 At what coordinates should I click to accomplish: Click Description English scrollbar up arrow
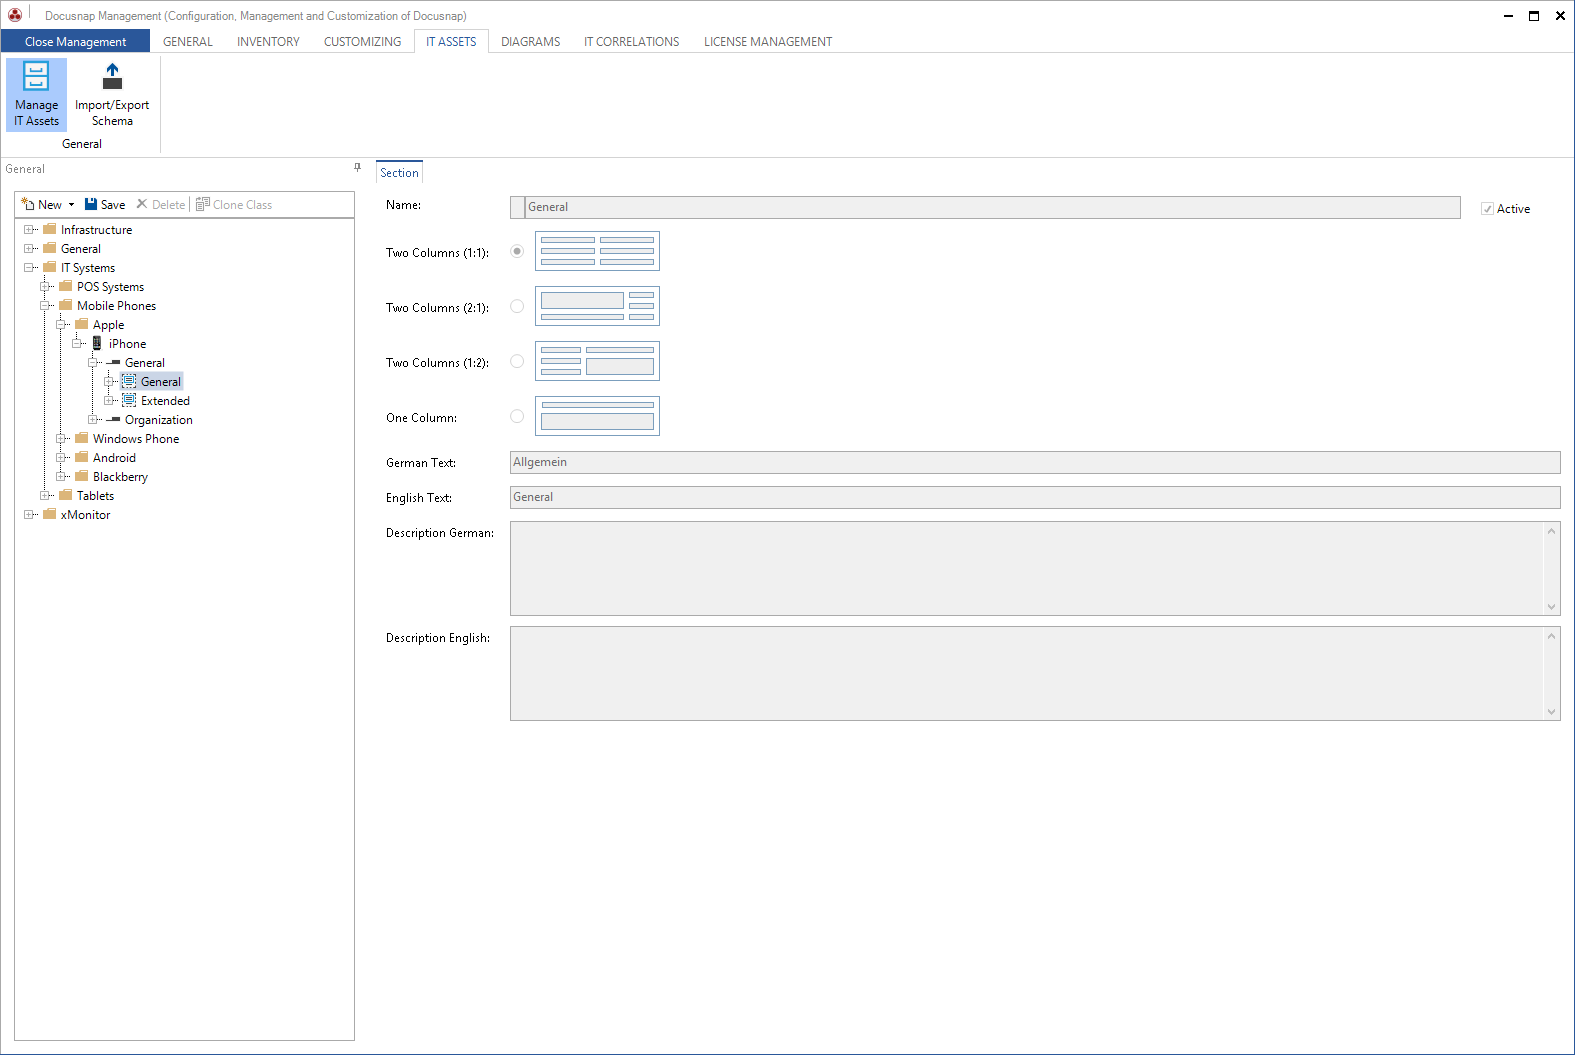coord(1552,635)
